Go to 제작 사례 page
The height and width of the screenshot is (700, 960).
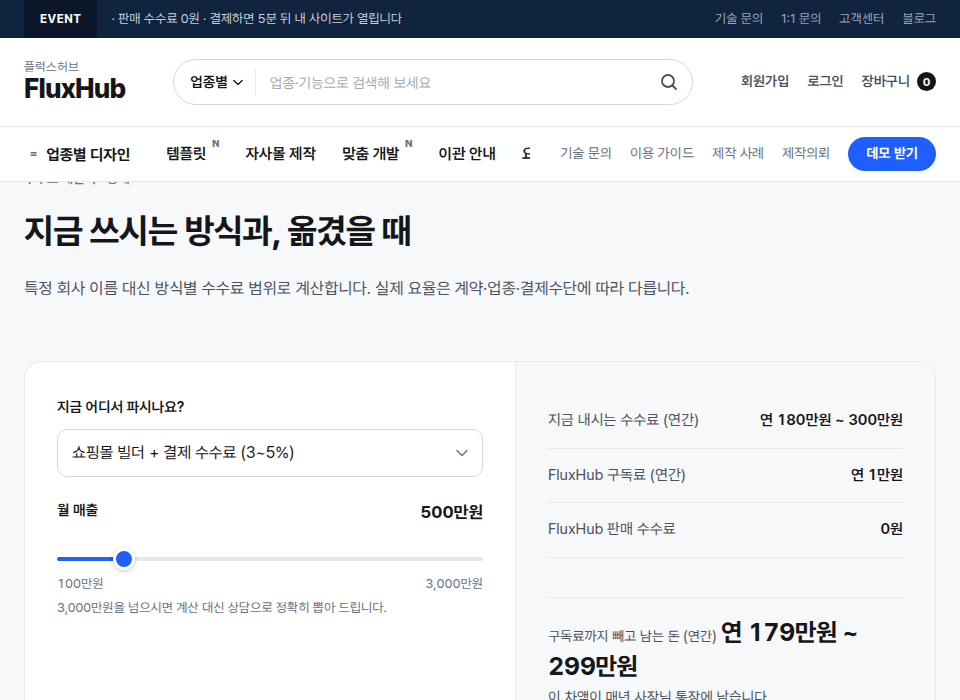click(x=738, y=153)
